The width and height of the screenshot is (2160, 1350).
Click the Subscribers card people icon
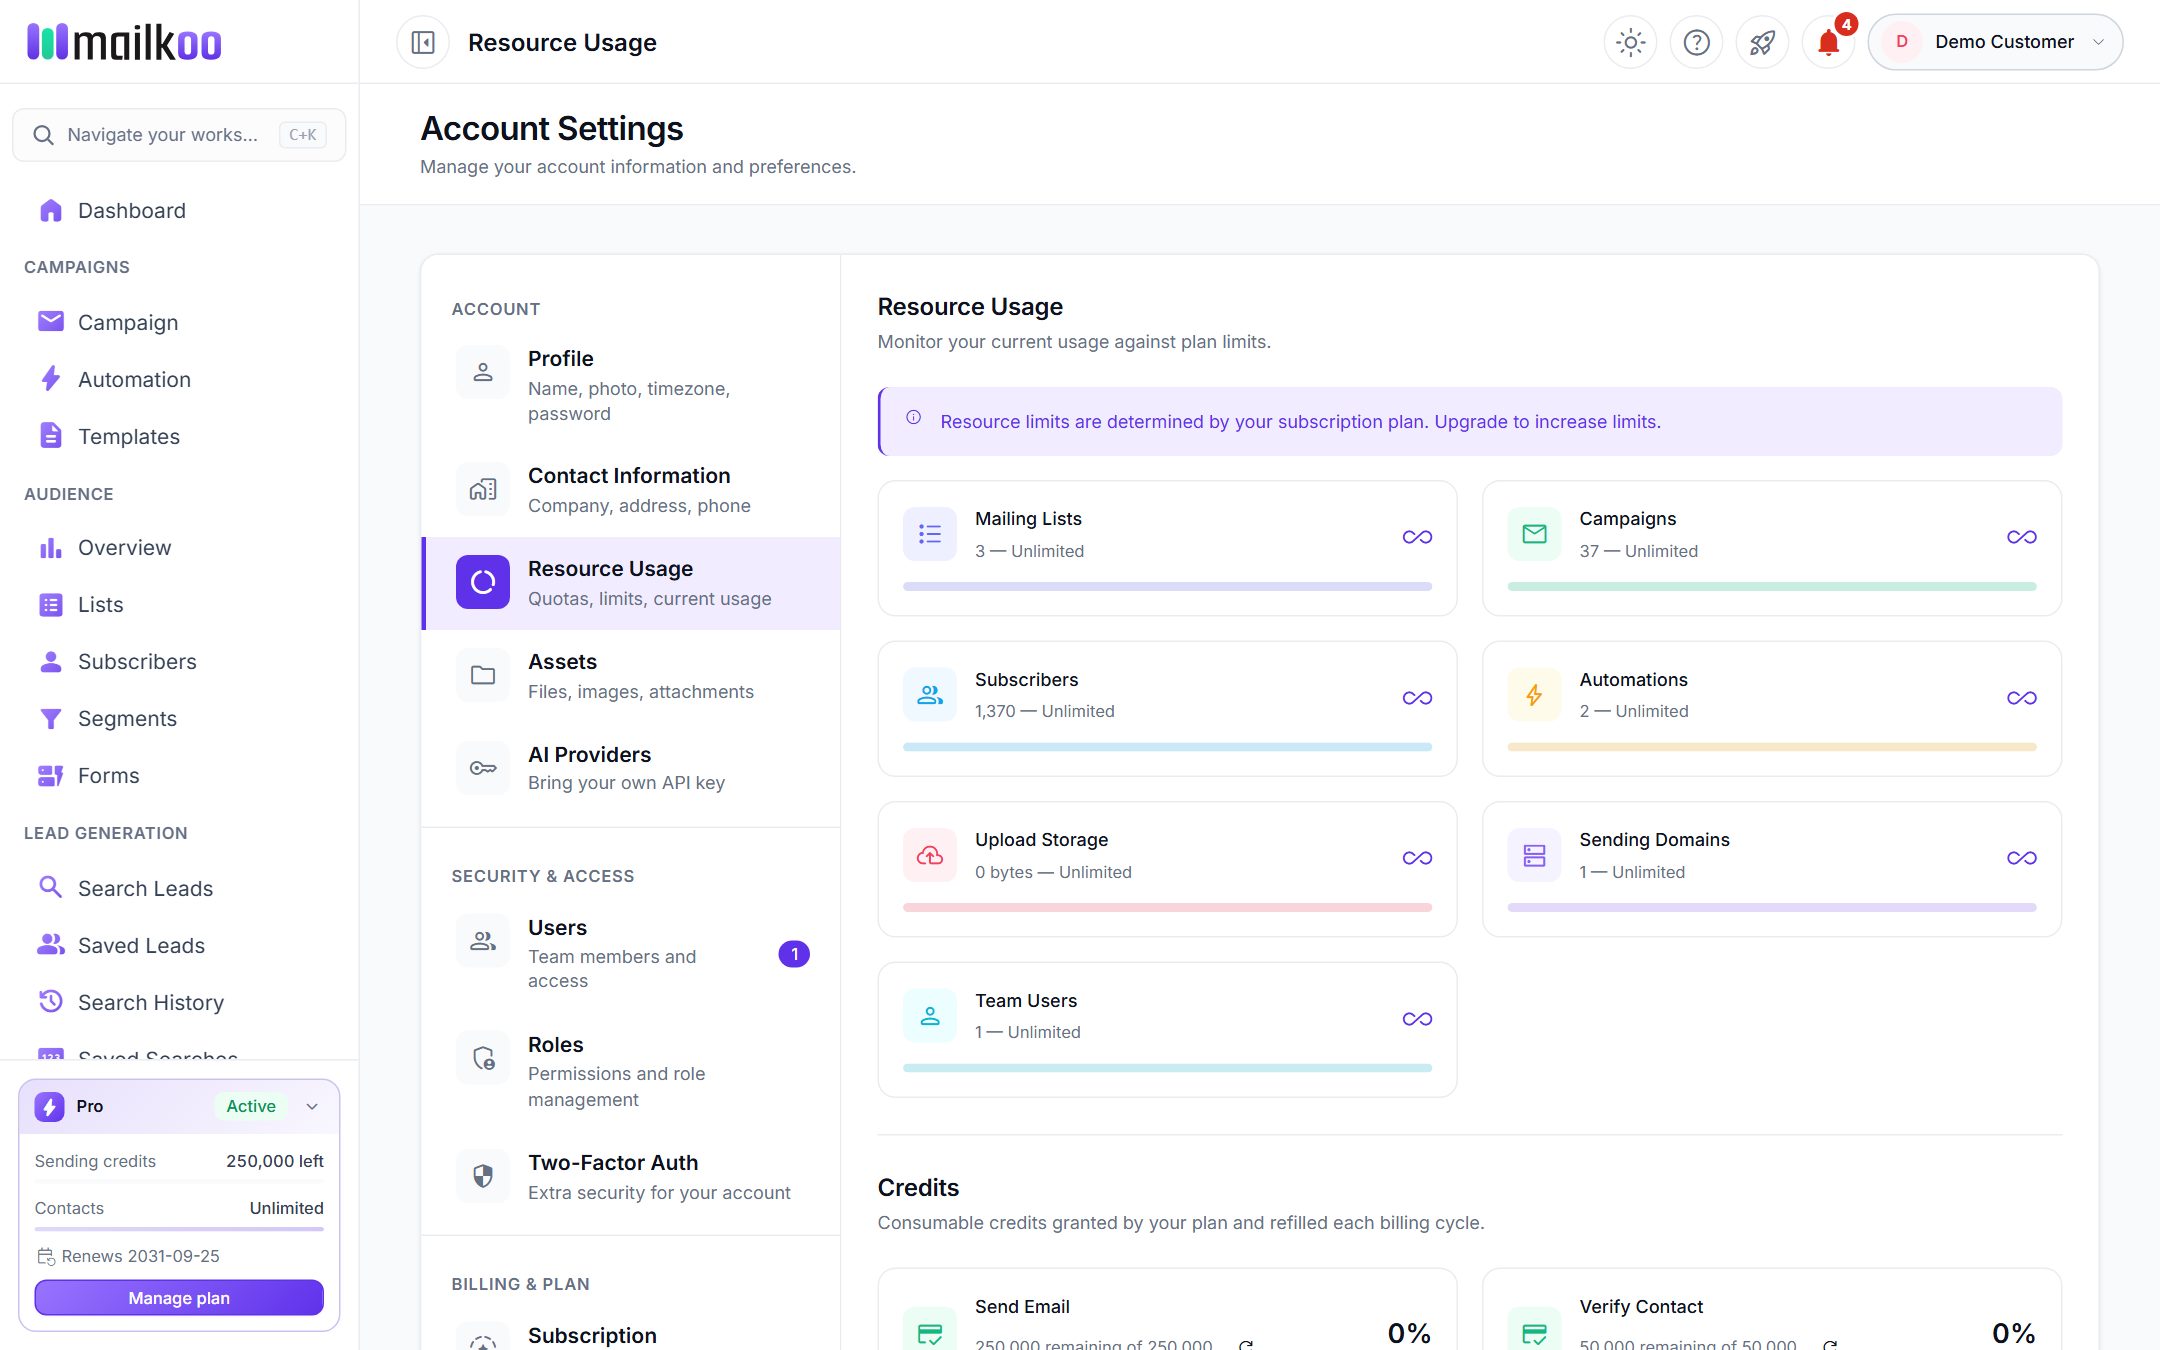pyautogui.click(x=930, y=695)
